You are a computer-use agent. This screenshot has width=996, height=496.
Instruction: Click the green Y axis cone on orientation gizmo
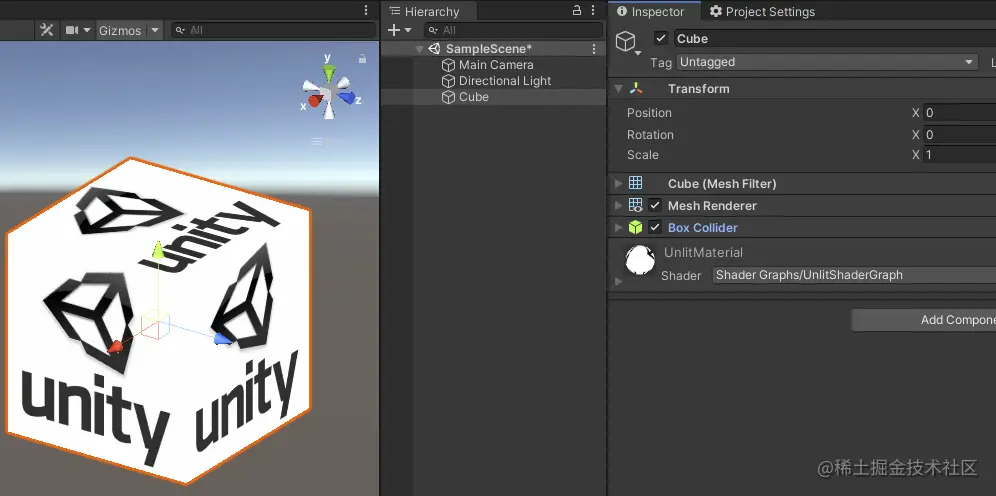click(328, 74)
